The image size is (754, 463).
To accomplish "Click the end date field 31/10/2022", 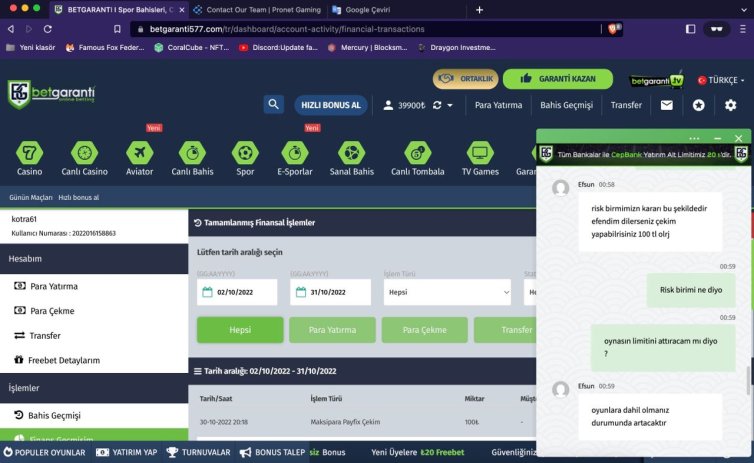I will pos(330,292).
